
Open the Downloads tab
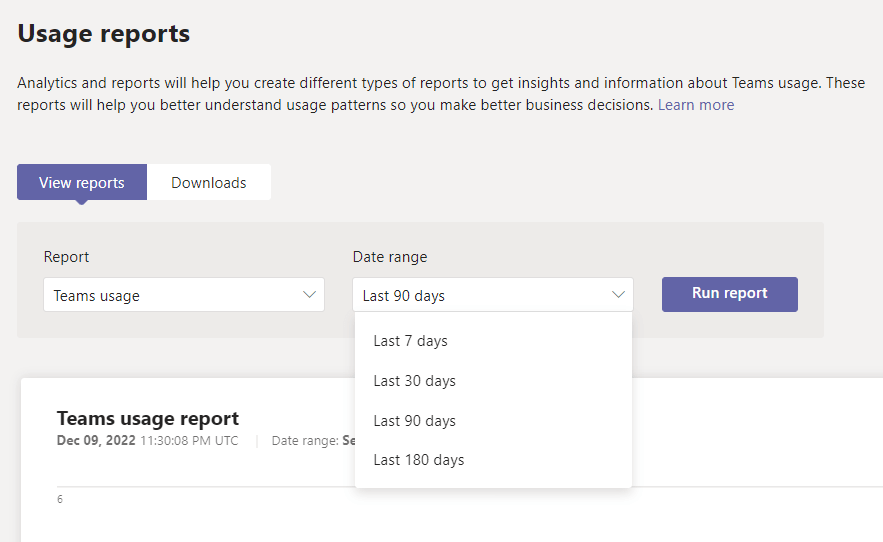[209, 182]
